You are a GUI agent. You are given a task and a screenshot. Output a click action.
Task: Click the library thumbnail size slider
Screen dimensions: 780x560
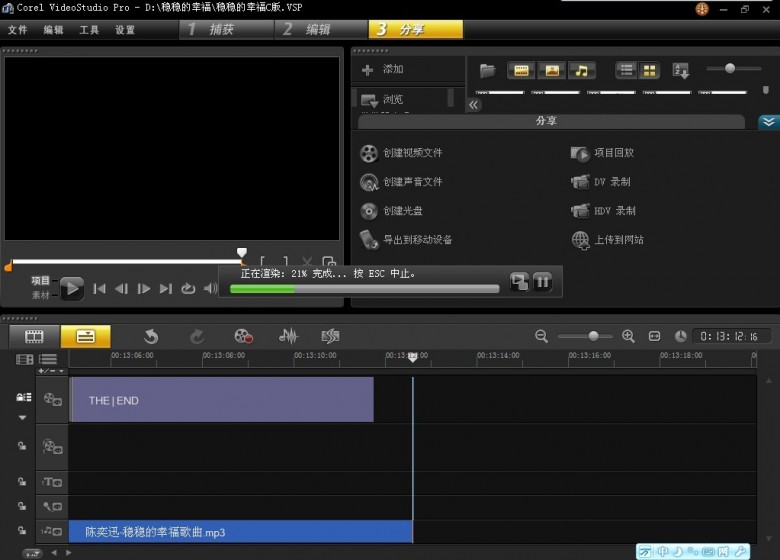click(730, 68)
